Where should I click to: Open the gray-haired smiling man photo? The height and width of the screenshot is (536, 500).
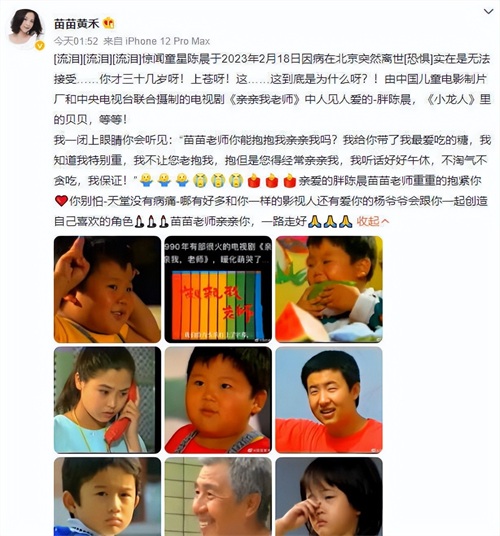tap(218, 497)
